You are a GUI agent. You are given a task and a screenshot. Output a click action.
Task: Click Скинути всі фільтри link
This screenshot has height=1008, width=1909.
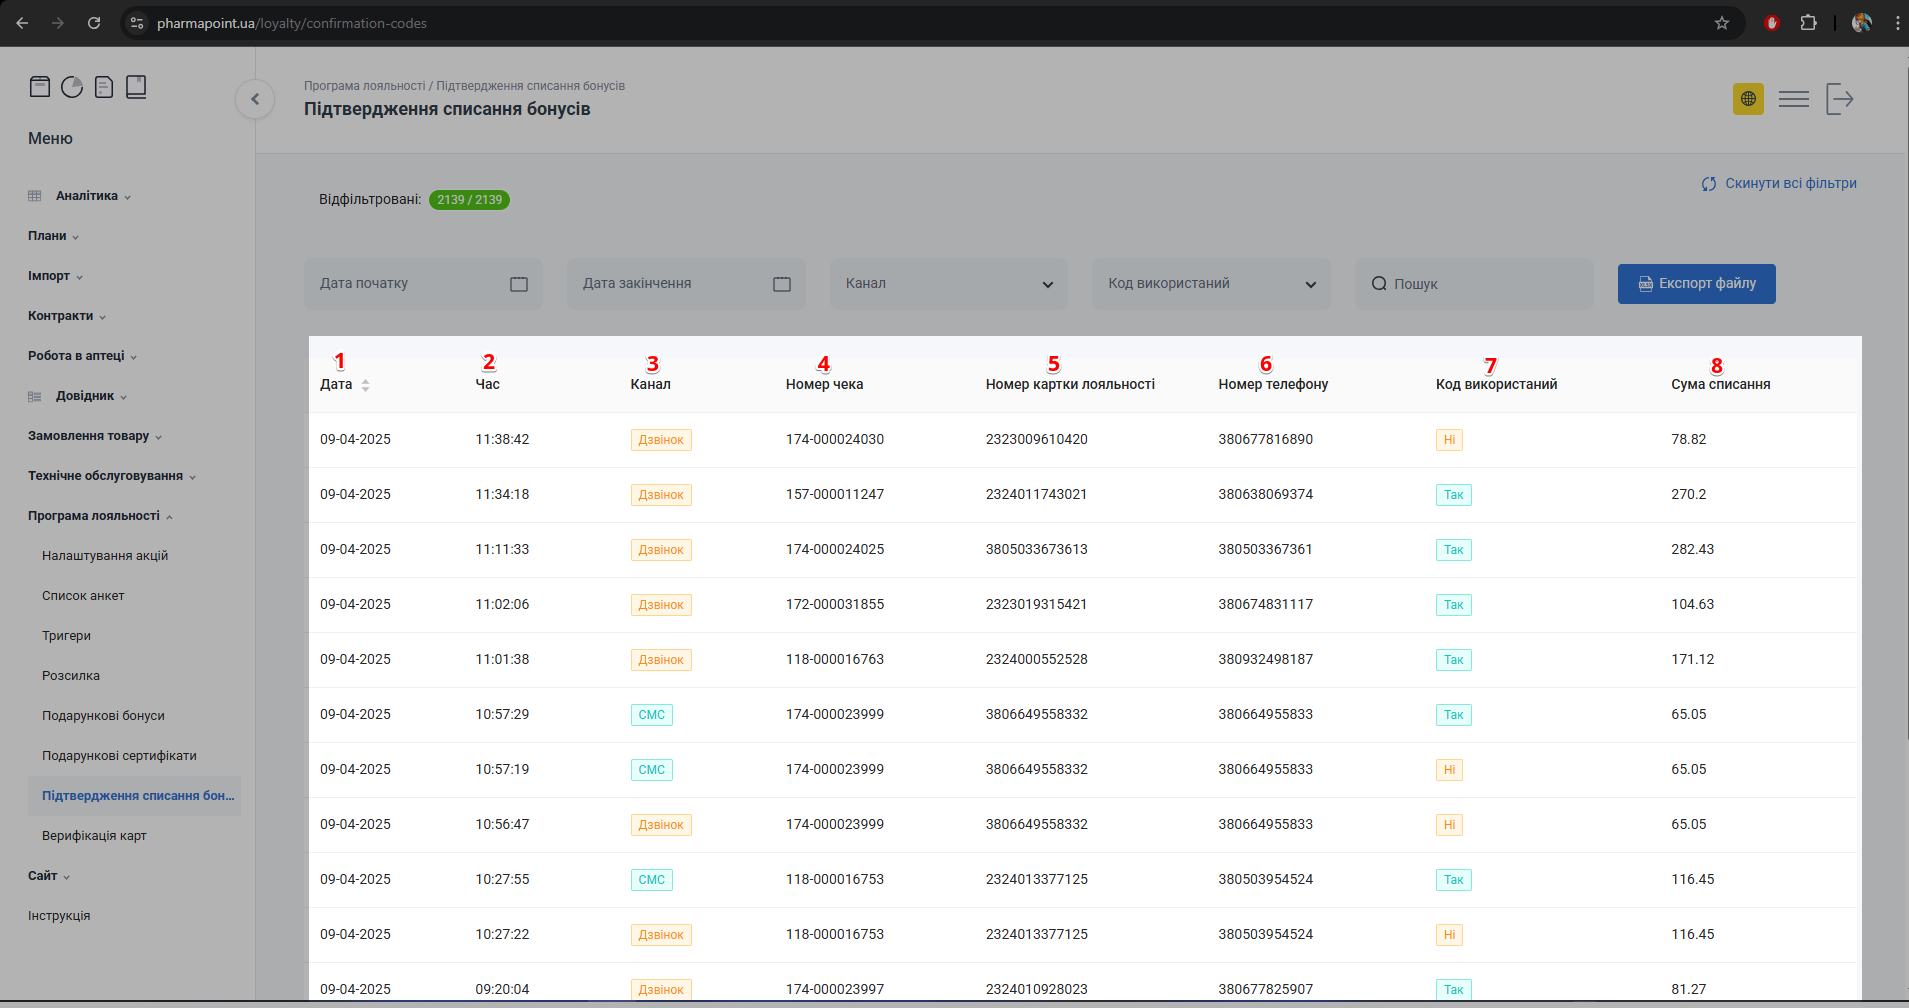click(x=1779, y=184)
